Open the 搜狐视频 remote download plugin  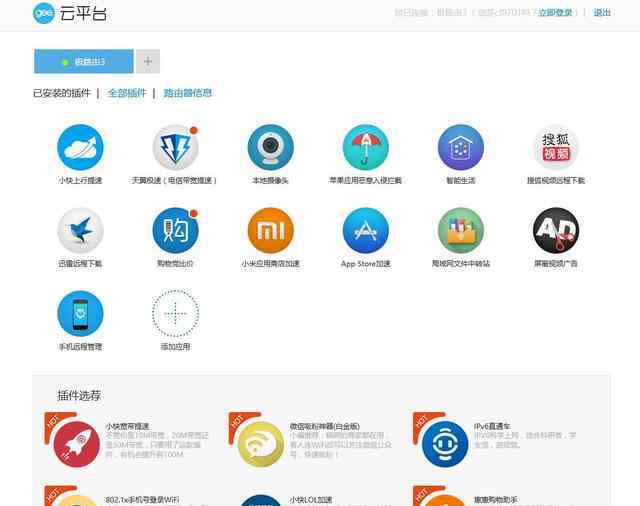tap(556, 147)
